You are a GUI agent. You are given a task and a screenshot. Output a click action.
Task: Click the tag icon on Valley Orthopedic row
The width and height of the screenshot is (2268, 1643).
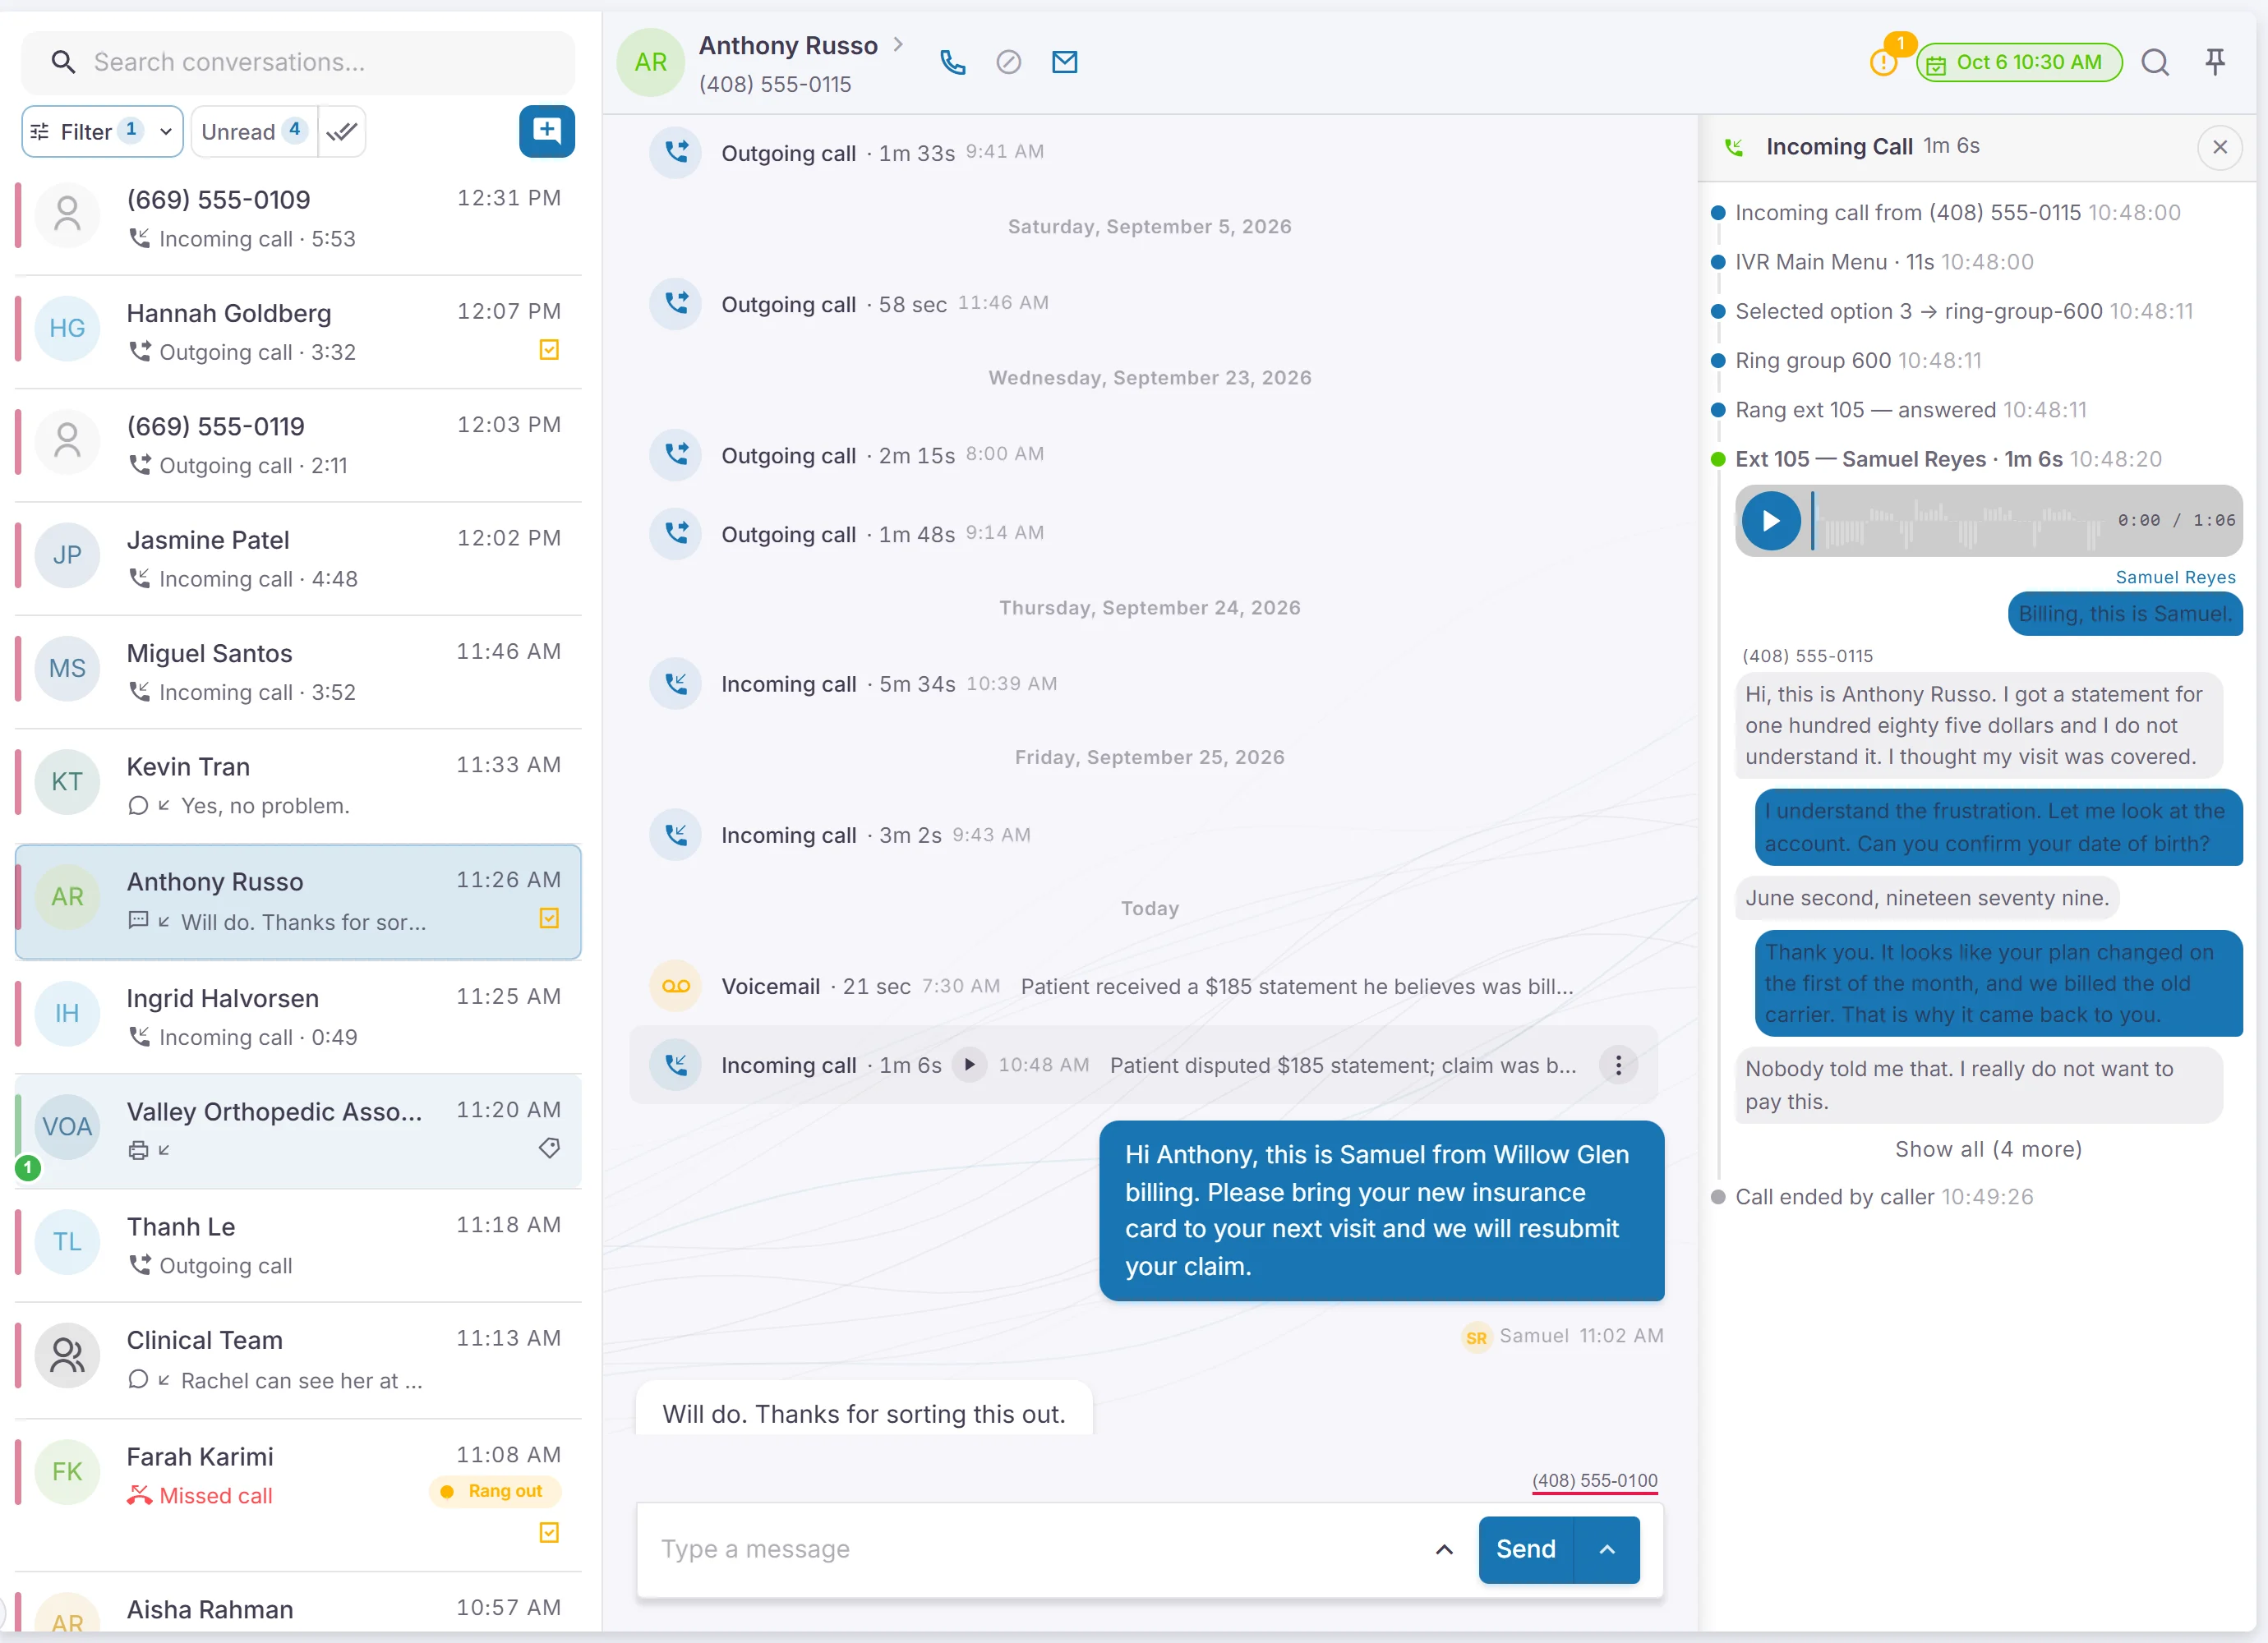(549, 1148)
